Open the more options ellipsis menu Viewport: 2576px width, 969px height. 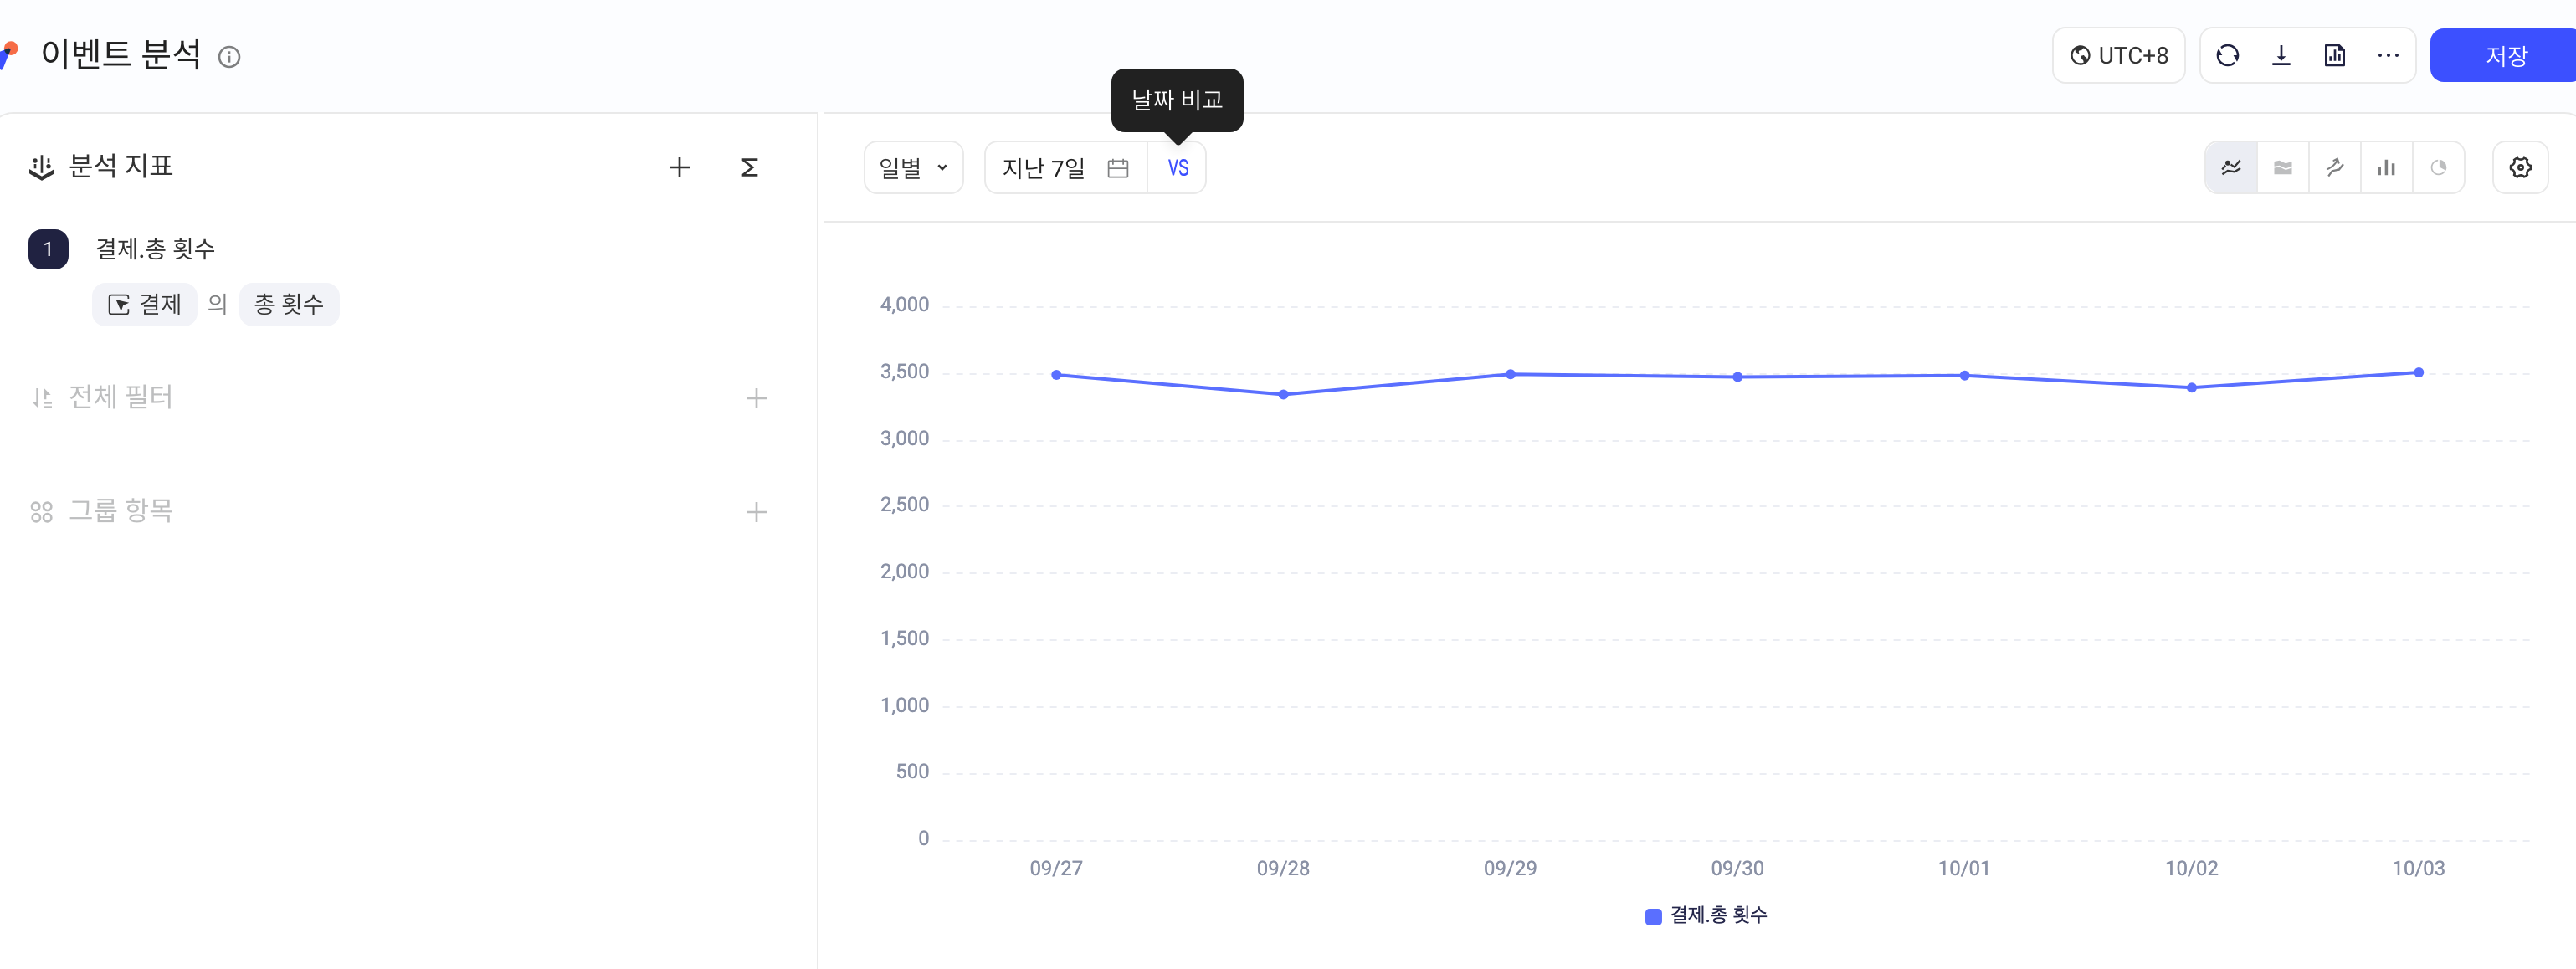[2388, 56]
